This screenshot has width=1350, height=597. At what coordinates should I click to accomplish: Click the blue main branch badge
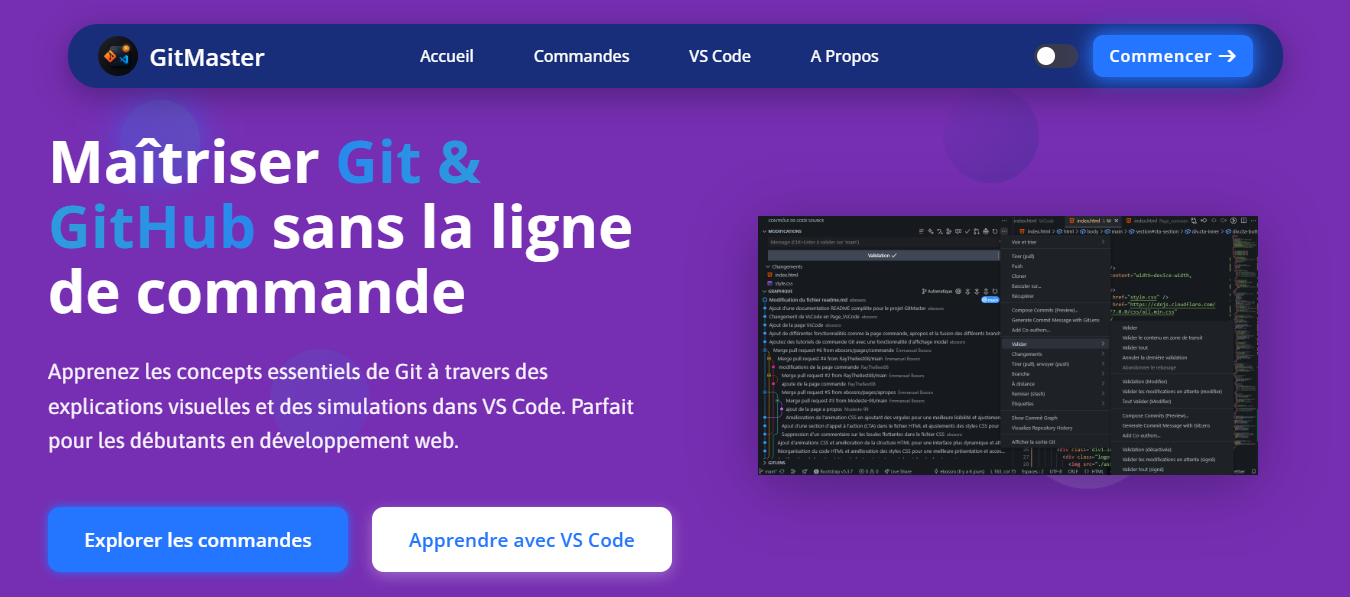coord(990,300)
